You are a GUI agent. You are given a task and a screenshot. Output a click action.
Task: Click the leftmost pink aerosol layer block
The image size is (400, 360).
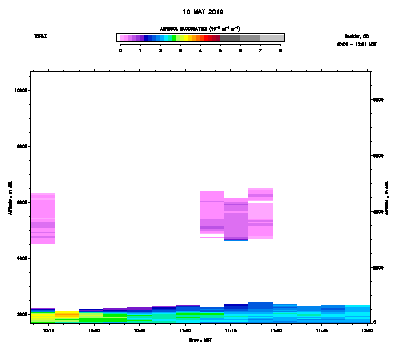point(43,218)
